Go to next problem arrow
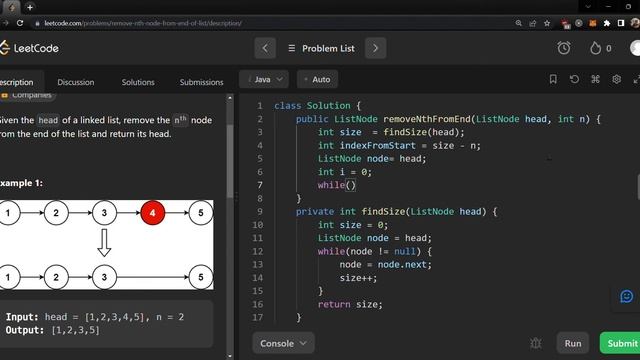This screenshot has height=360, width=640. click(x=376, y=48)
